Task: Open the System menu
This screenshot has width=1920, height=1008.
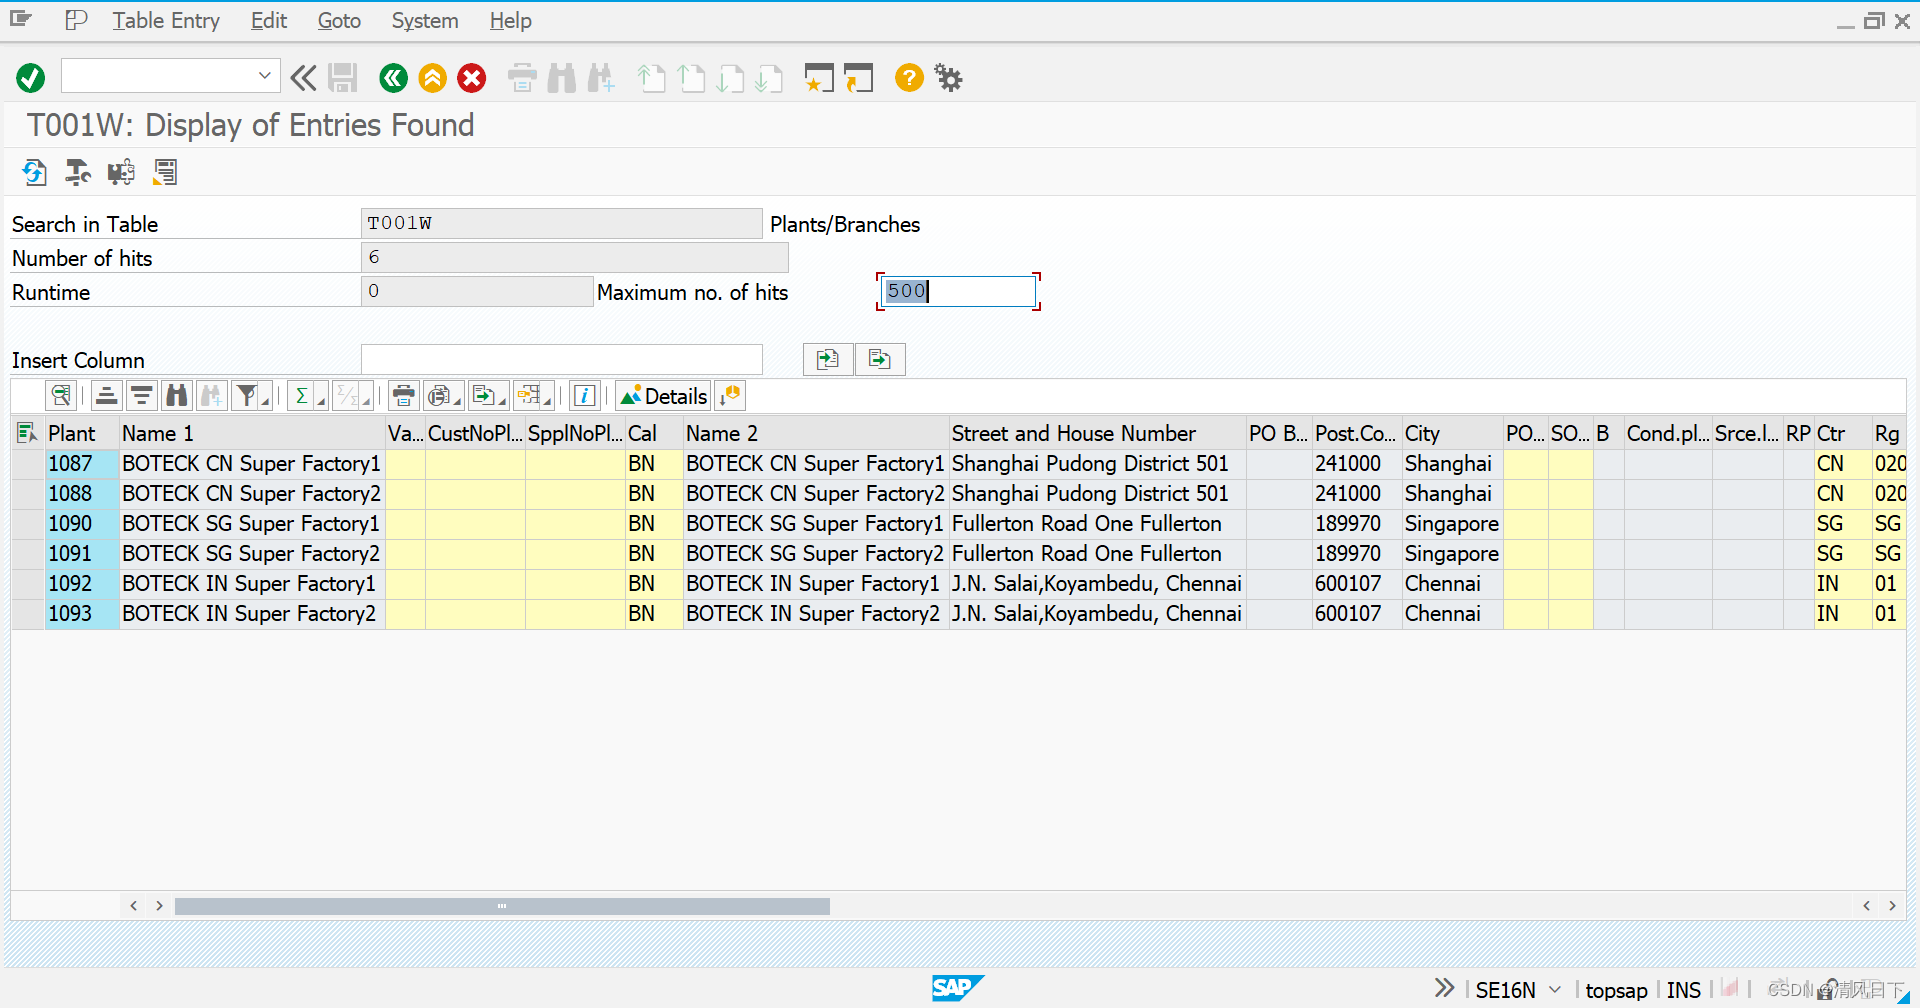Action: click(425, 21)
